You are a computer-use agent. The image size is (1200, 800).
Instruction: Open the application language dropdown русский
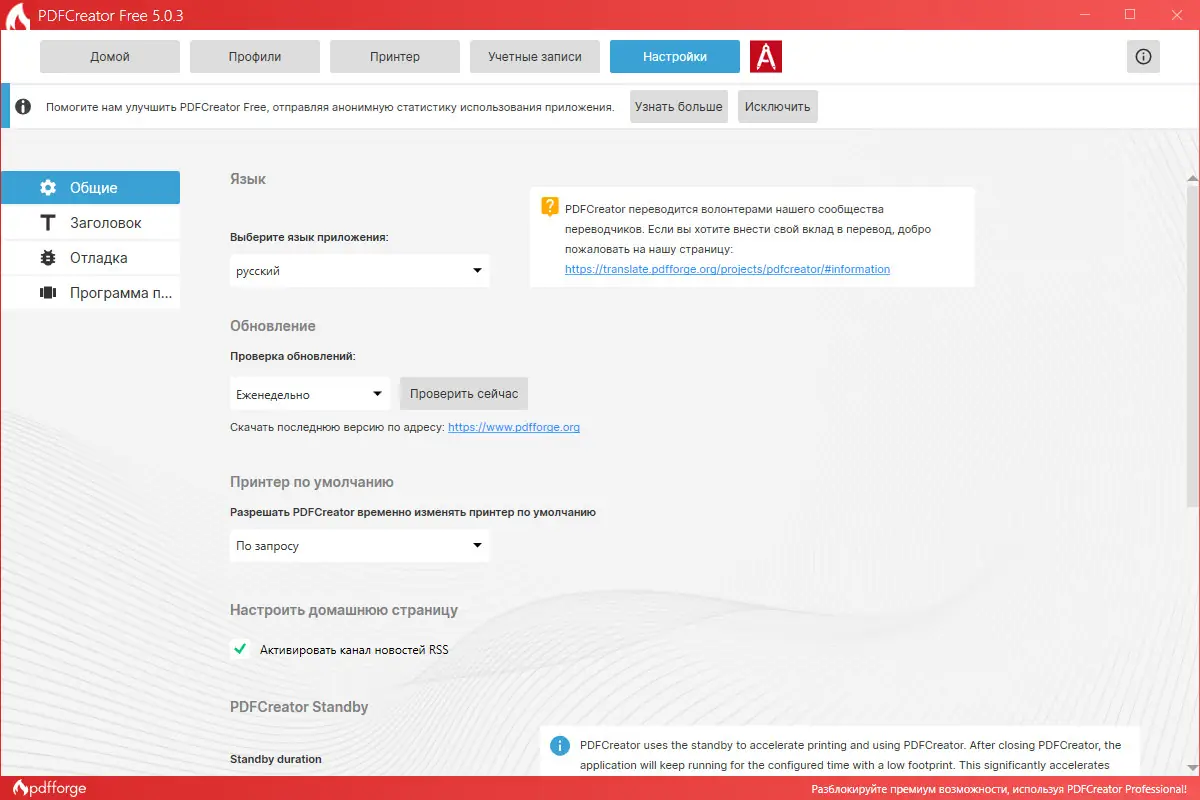360,271
